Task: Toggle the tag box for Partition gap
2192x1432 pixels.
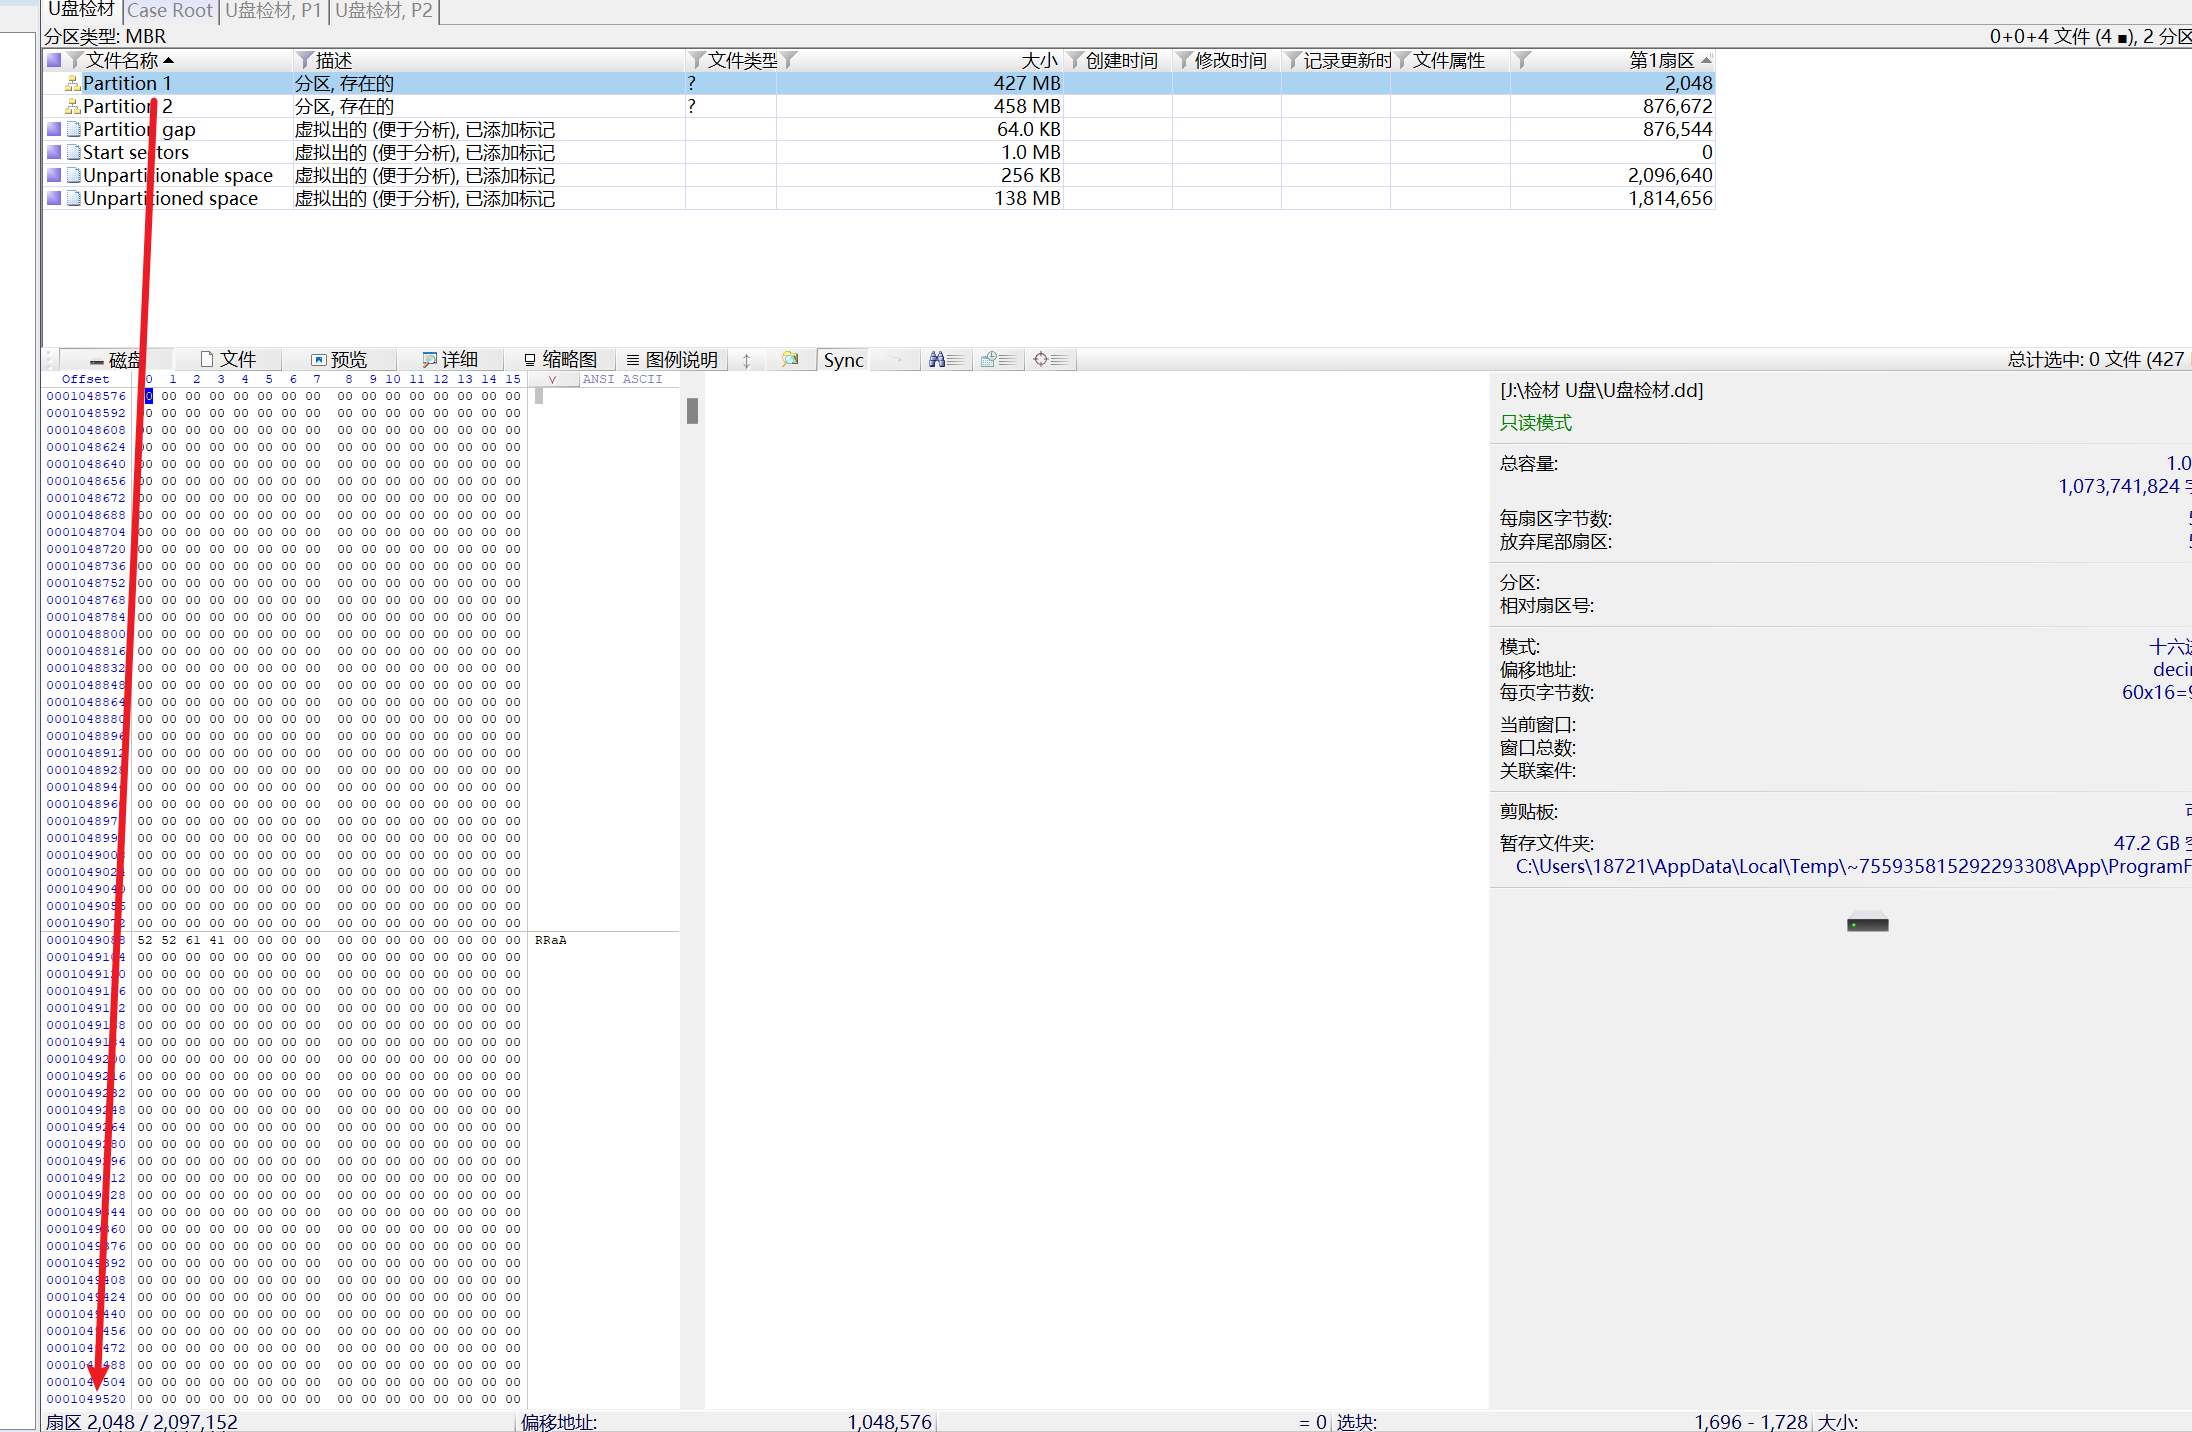Action: click(54, 130)
